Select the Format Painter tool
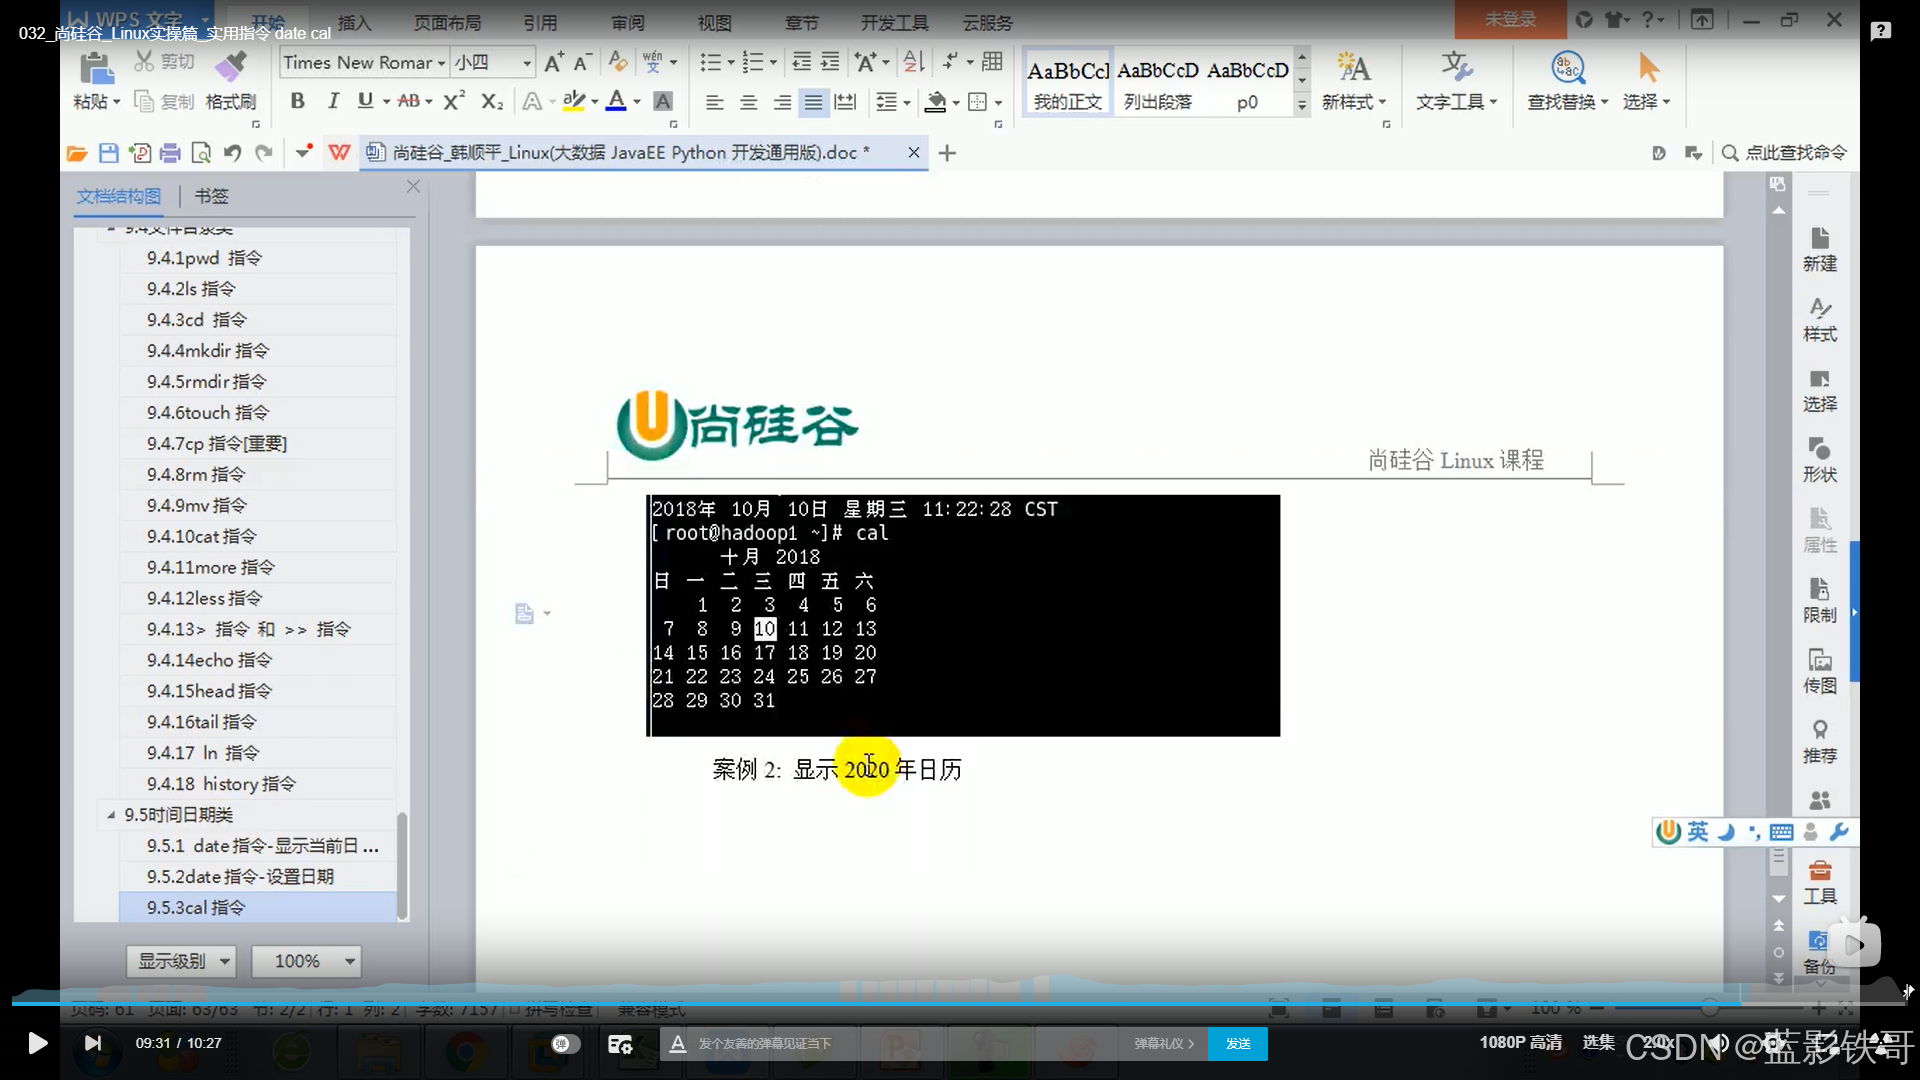Screen dimensions: 1920x1080 (x=230, y=82)
